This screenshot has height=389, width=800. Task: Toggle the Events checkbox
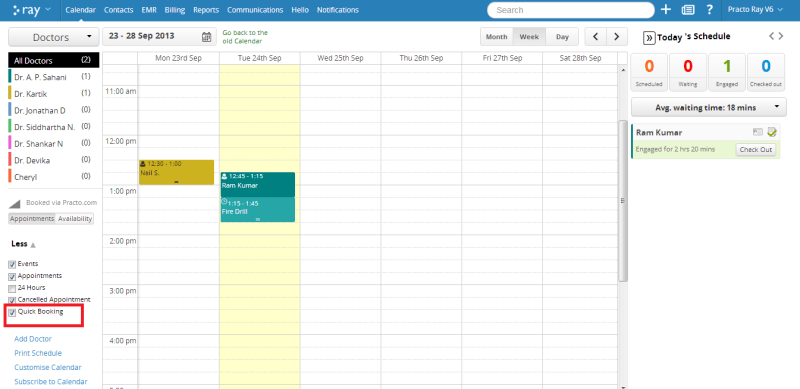(x=12, y=264)
